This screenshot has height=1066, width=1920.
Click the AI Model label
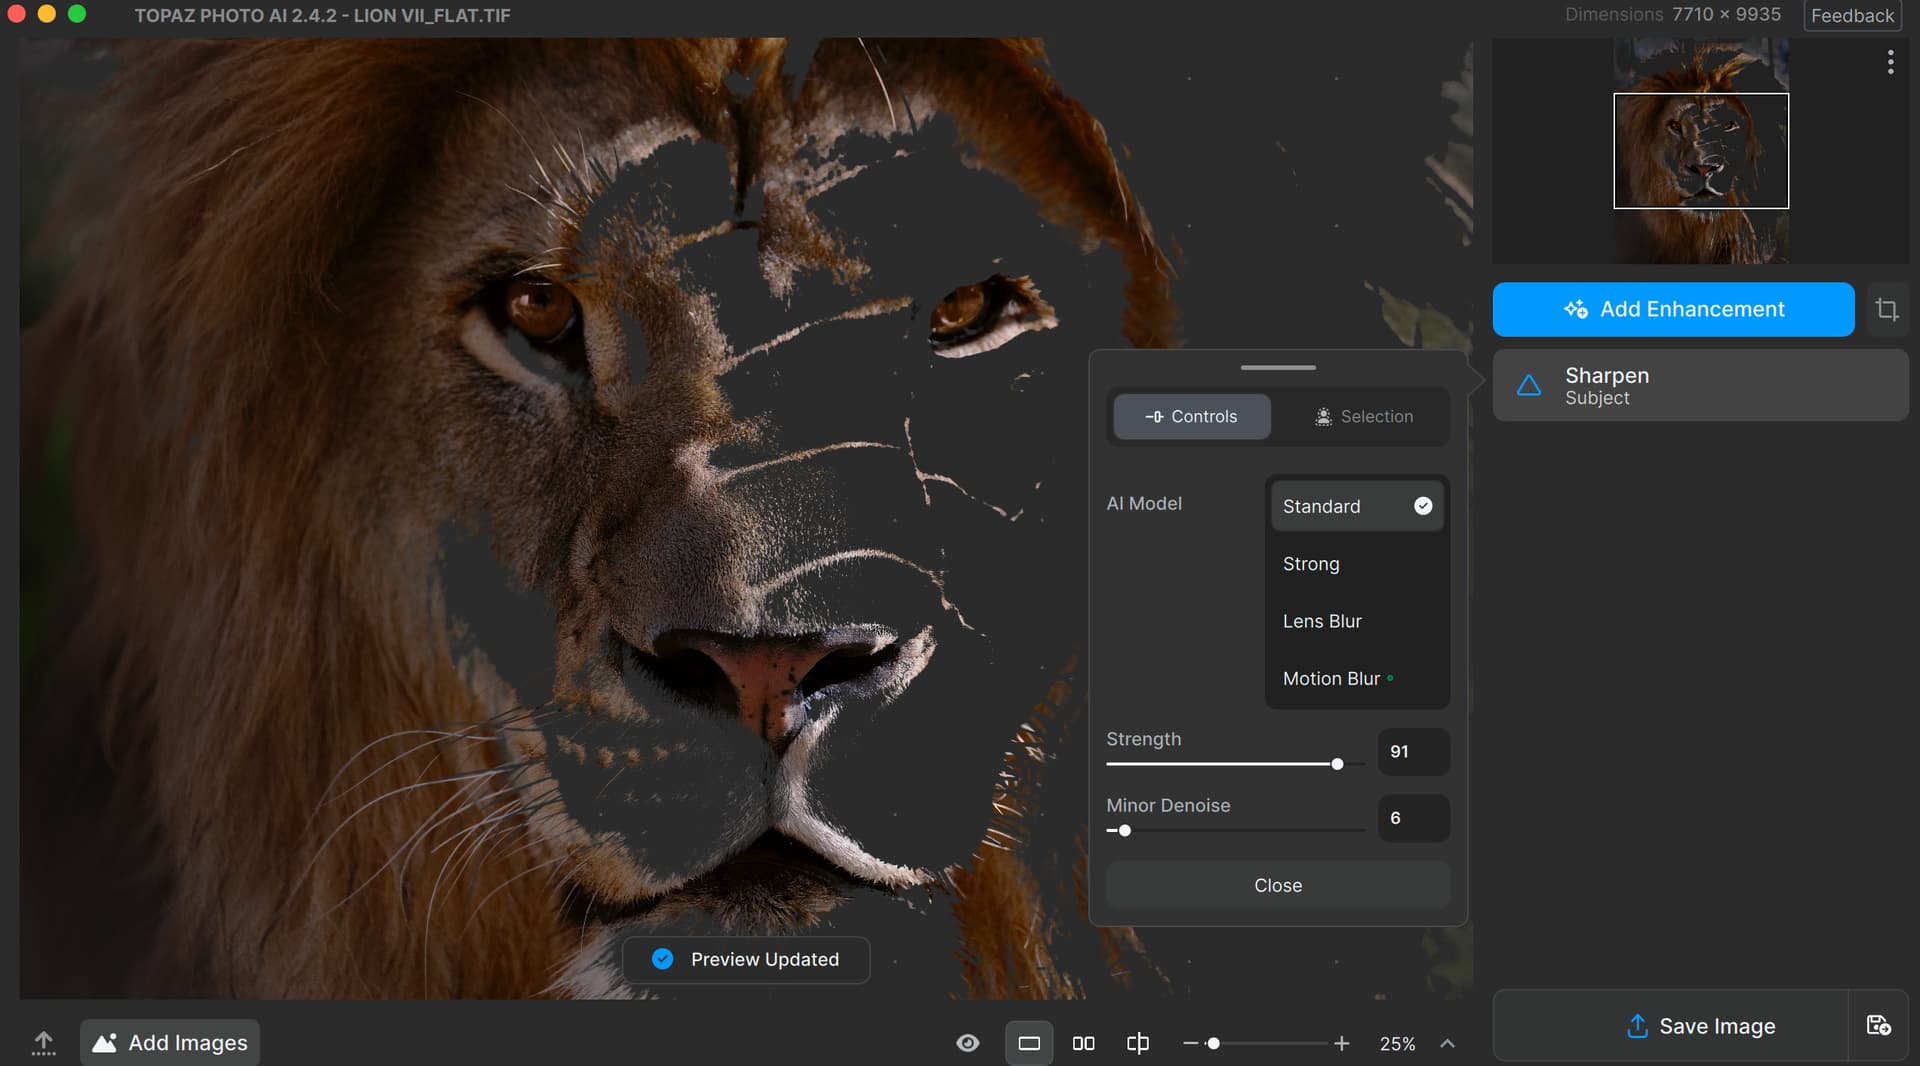tap(1144, 504)
